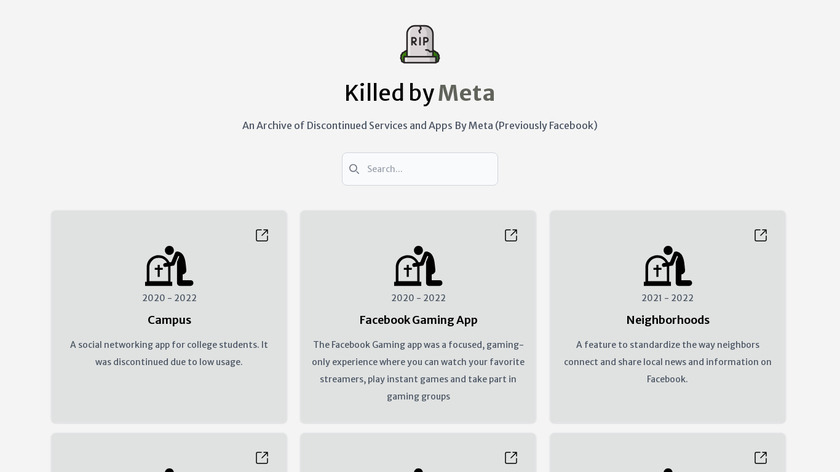
Task: Select the Facebook Gaming App title
Action: [418, 320]
